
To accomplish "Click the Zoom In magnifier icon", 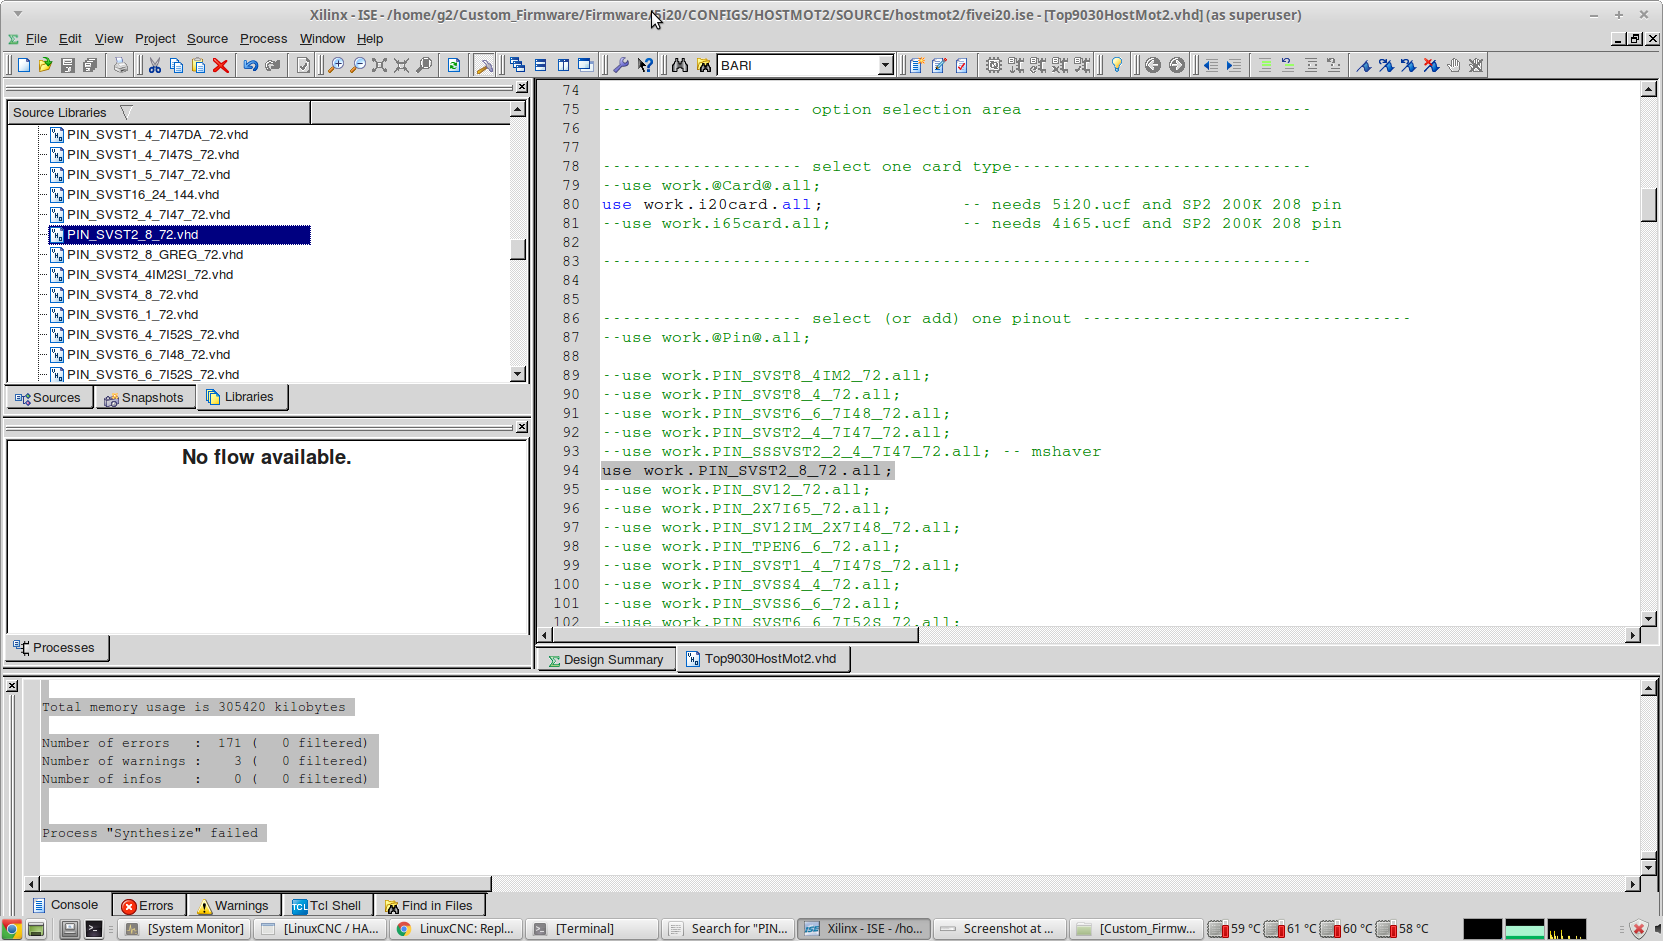I will (336, 65).
